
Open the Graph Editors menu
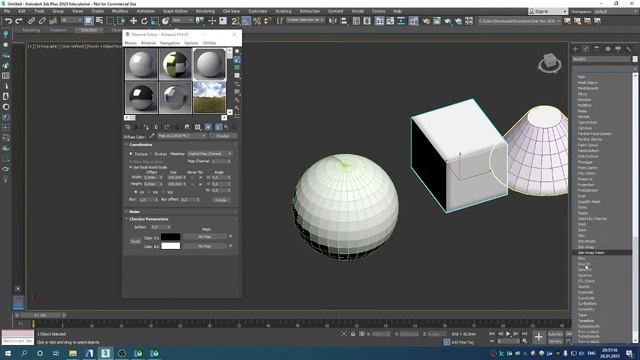(x=176, y=11)
